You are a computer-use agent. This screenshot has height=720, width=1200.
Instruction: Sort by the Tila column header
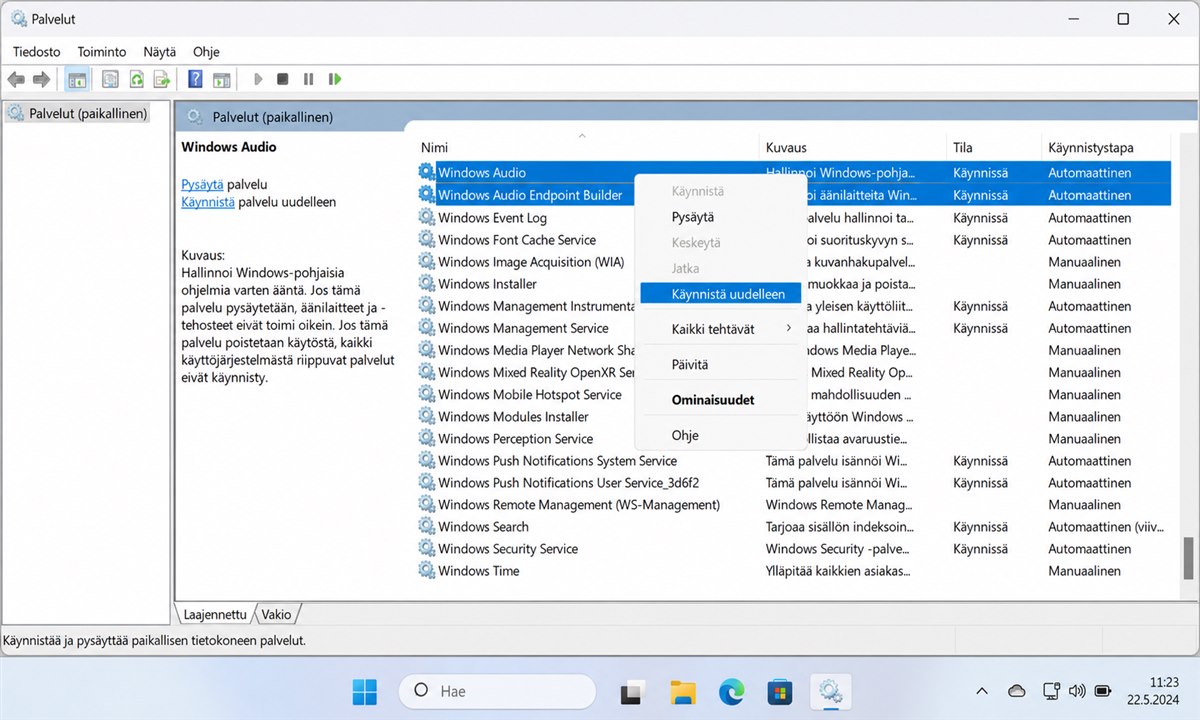[993, 147]
